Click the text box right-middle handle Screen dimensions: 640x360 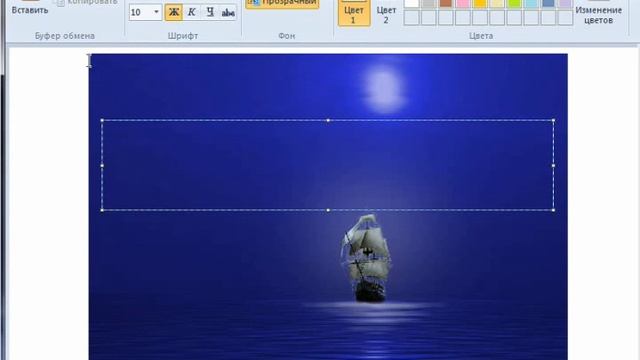click(553, 166)
